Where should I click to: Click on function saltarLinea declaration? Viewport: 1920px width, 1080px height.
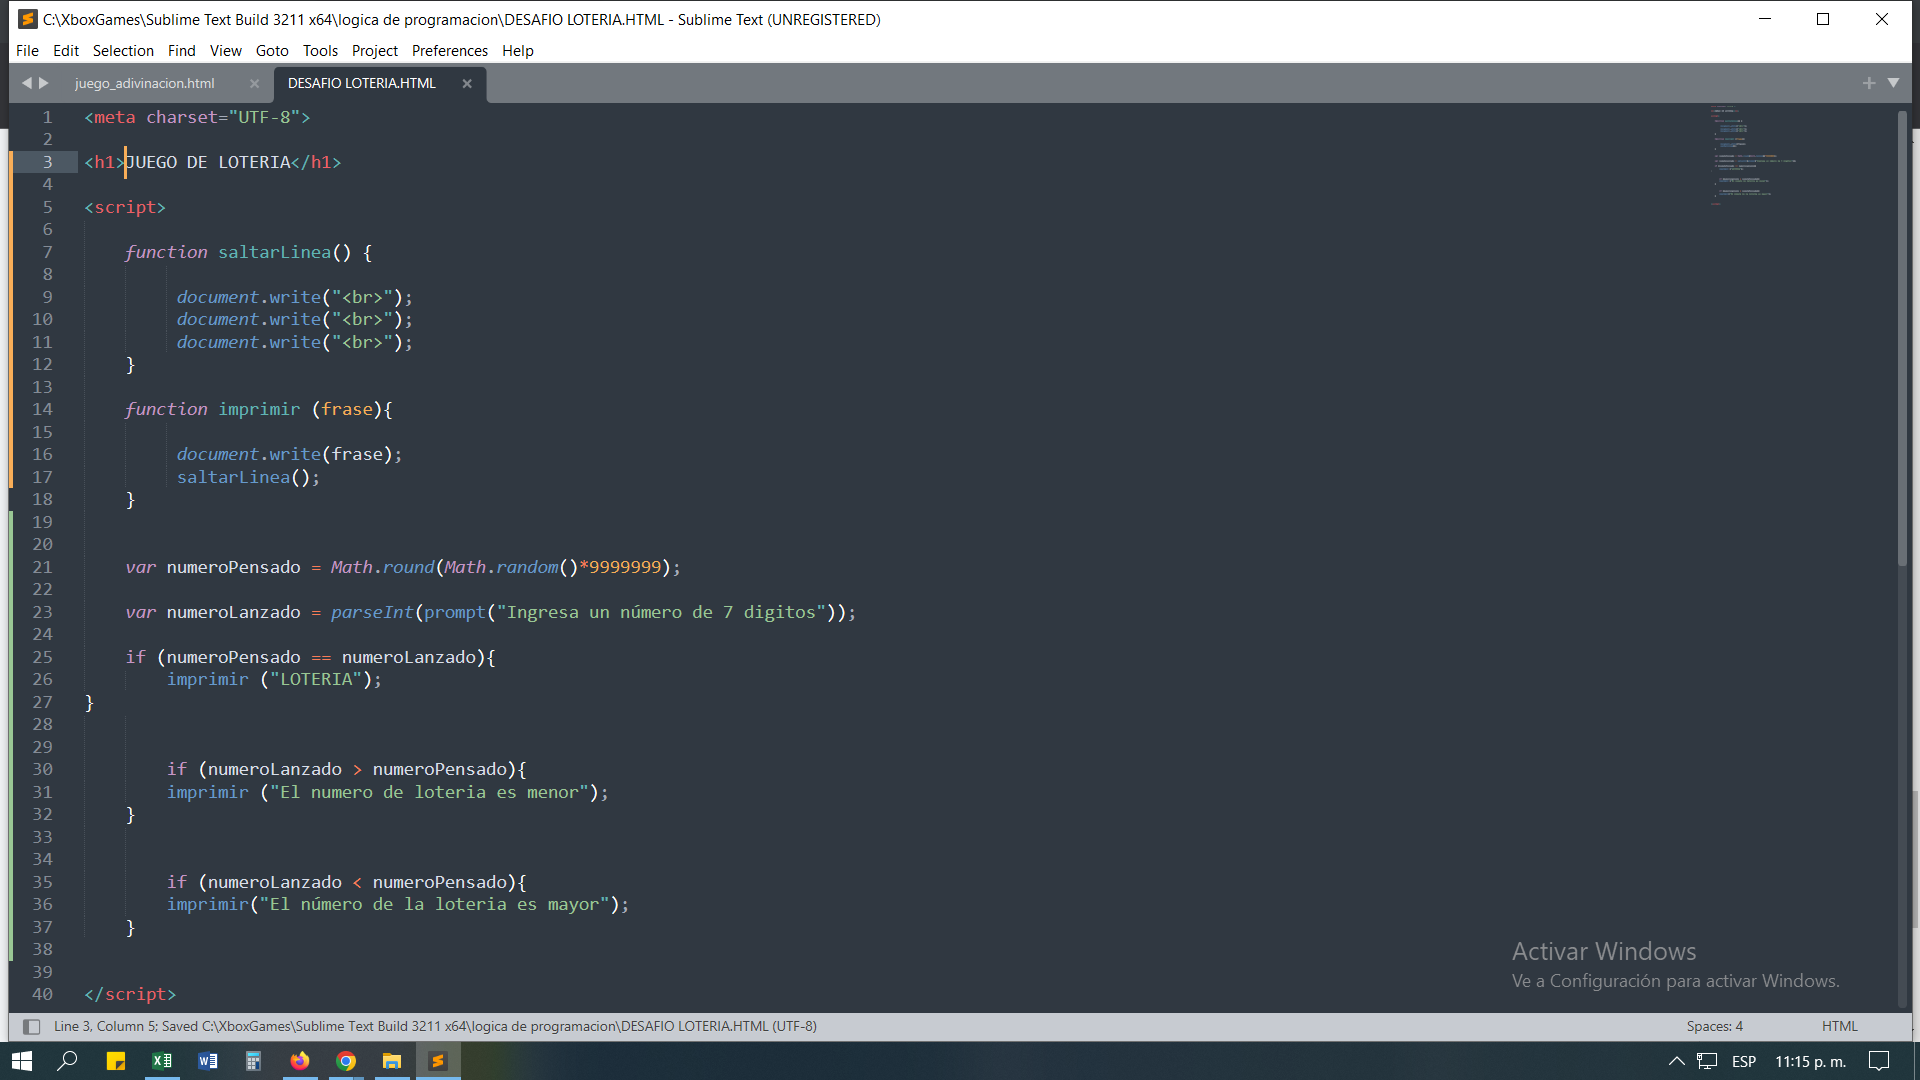coord(248,252)
